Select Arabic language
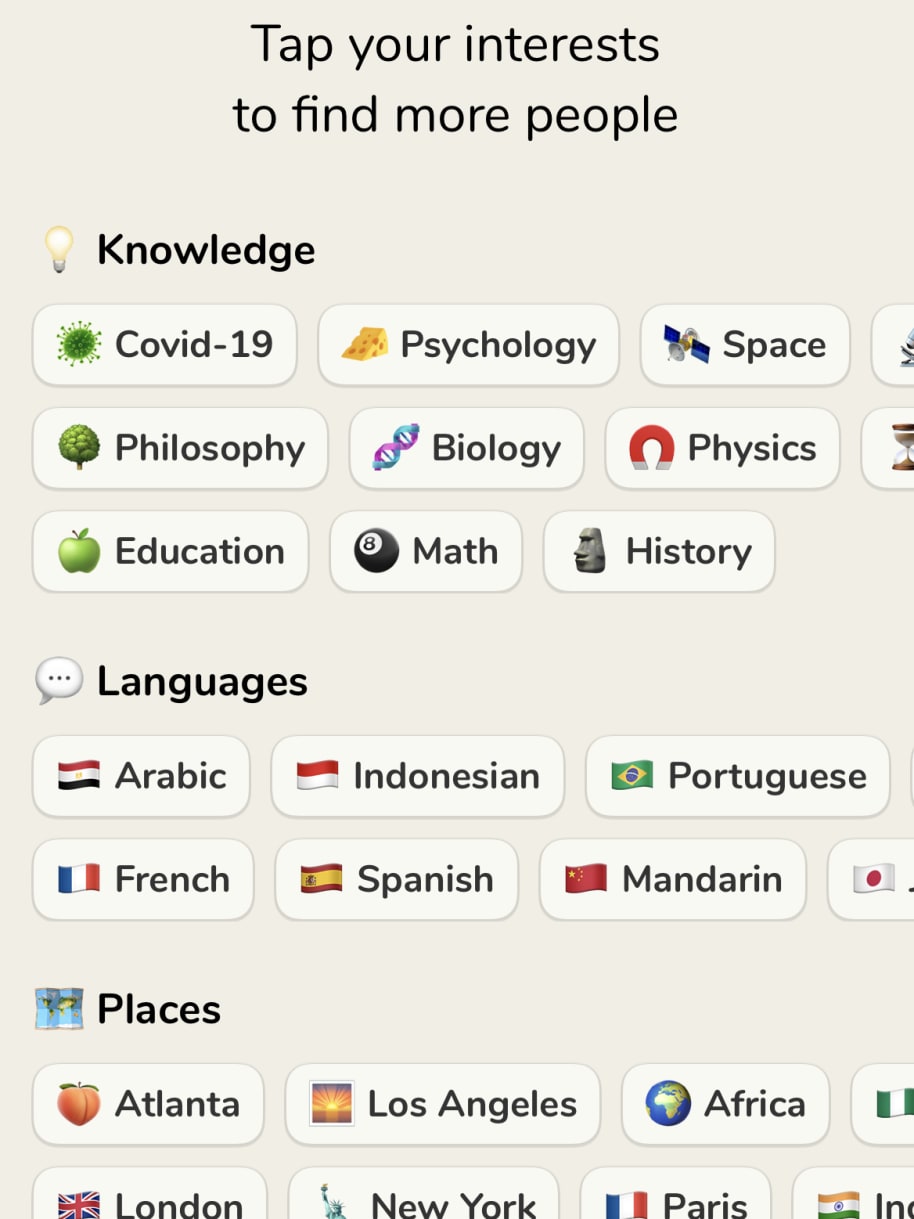 click(141, 776)
